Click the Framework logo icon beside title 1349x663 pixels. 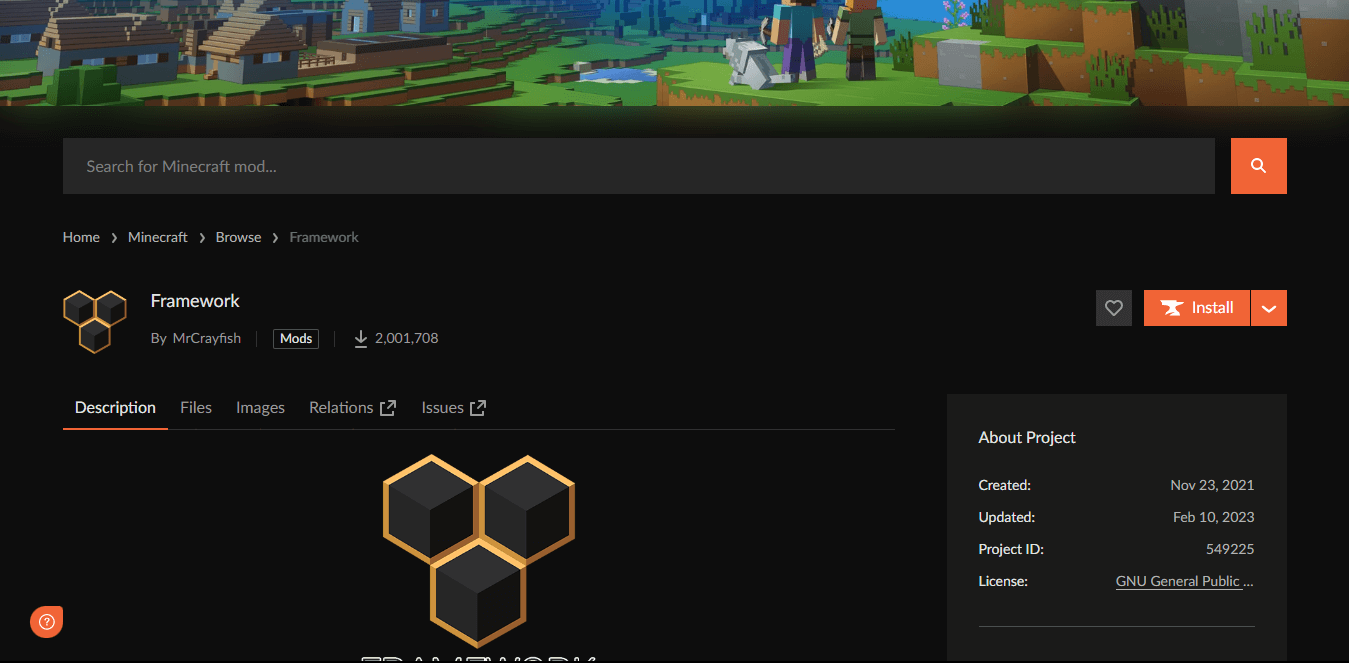(95, 321)
